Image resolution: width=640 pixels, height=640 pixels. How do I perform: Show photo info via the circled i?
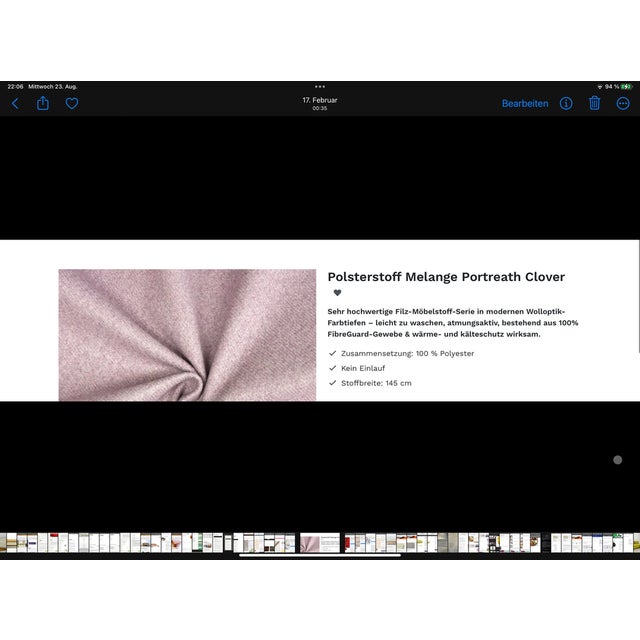click(x=566, y=103)
